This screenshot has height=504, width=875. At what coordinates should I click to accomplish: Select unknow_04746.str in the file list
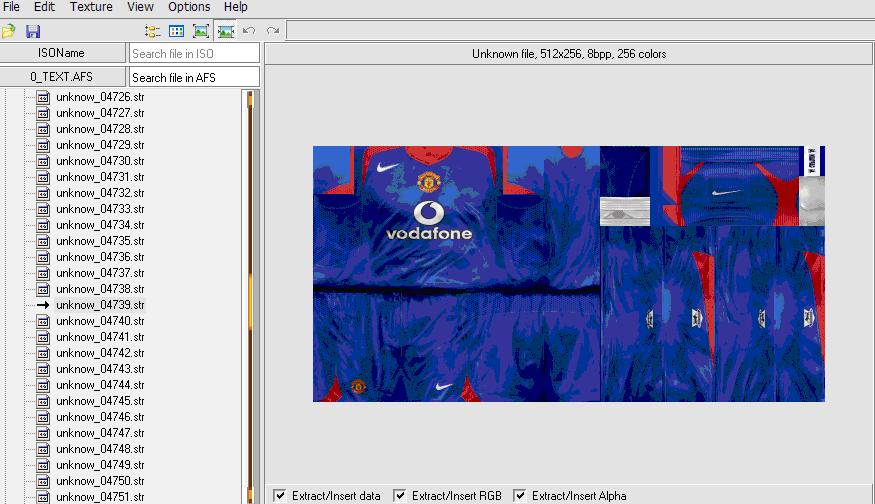tap(100, 417)
